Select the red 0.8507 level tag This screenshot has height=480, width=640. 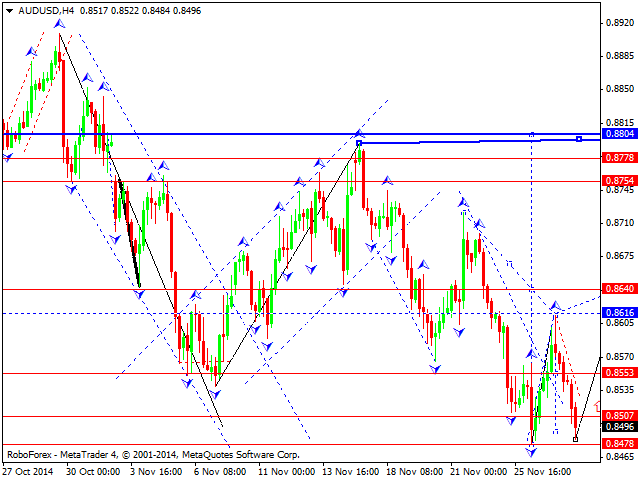point(620,416)
